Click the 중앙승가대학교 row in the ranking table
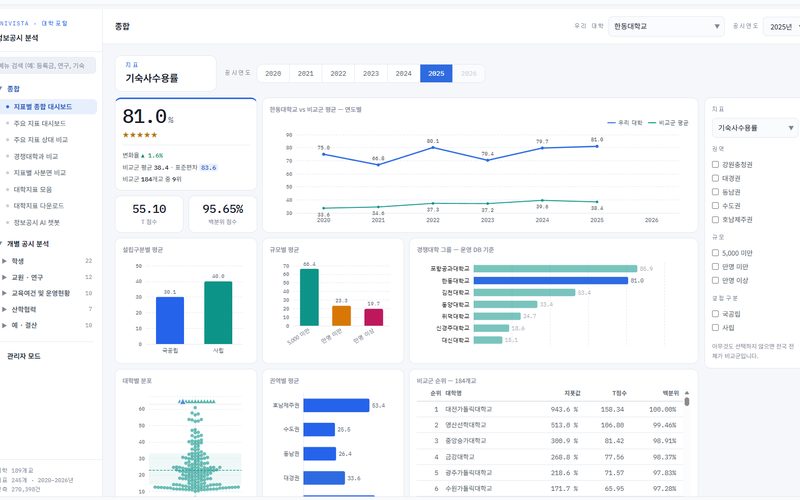Viewport: 800px width, 500px height. (550, 441)
